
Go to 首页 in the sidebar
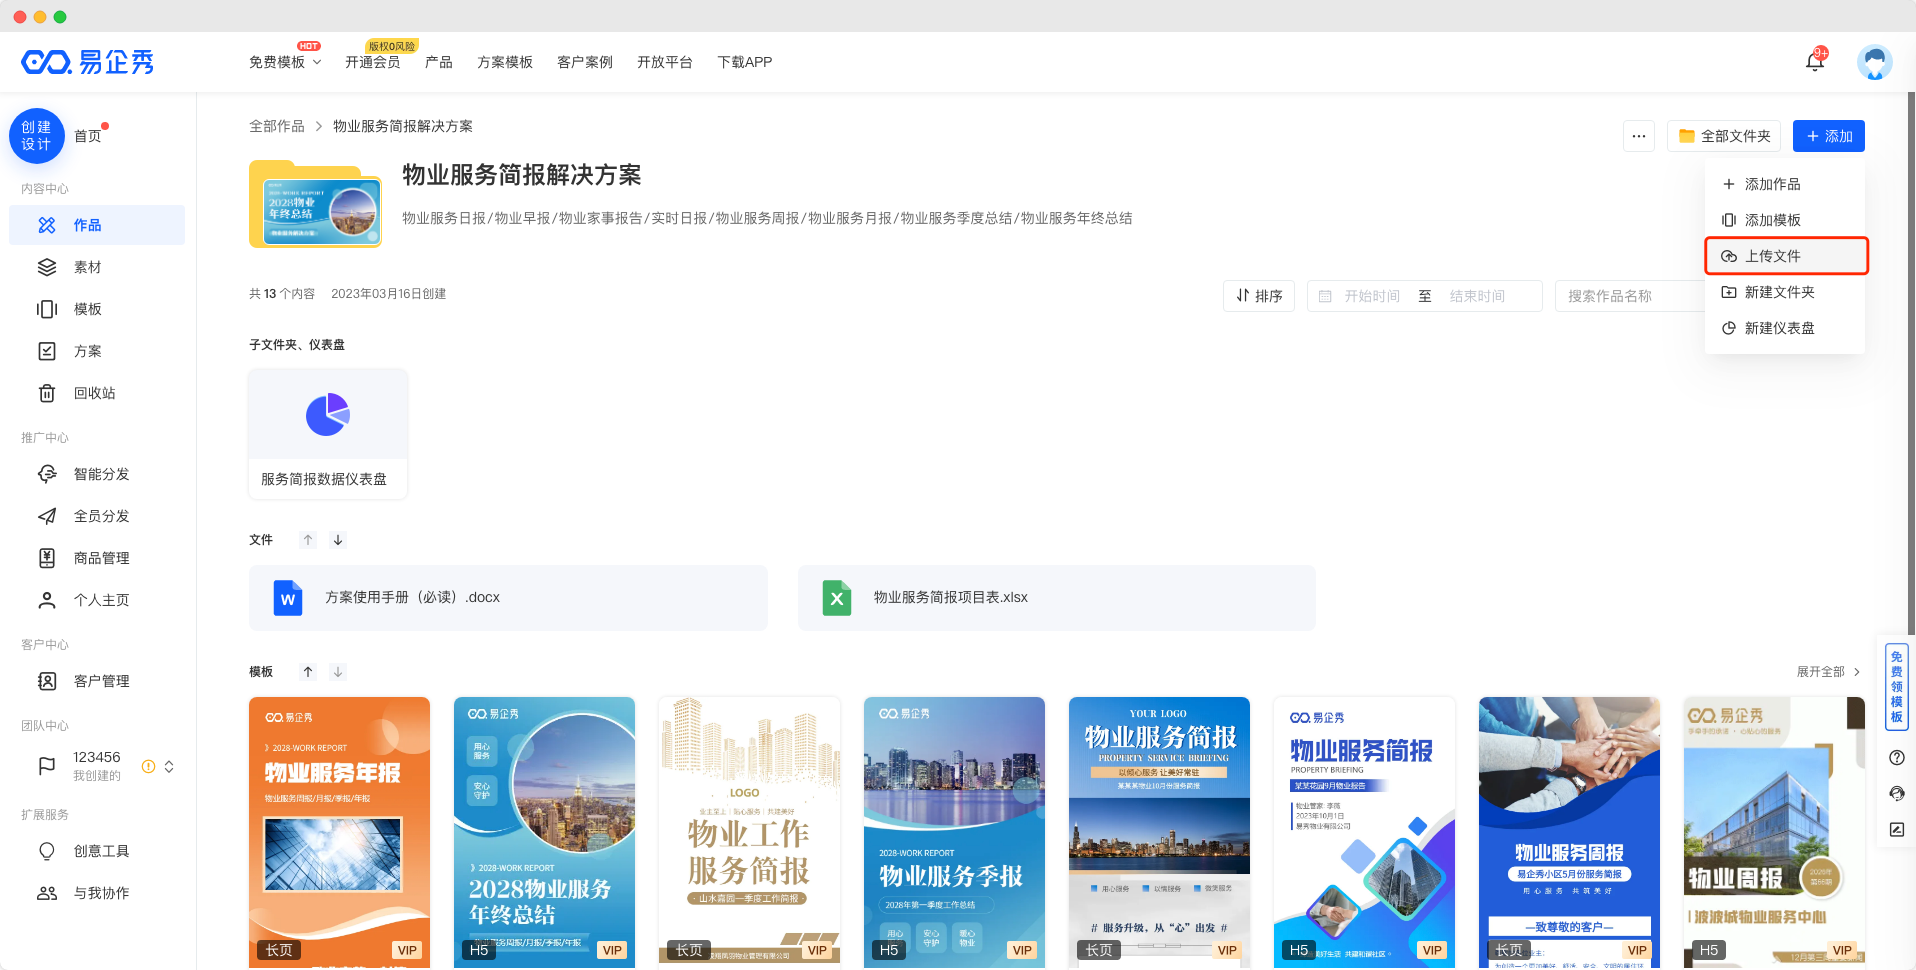88,136
